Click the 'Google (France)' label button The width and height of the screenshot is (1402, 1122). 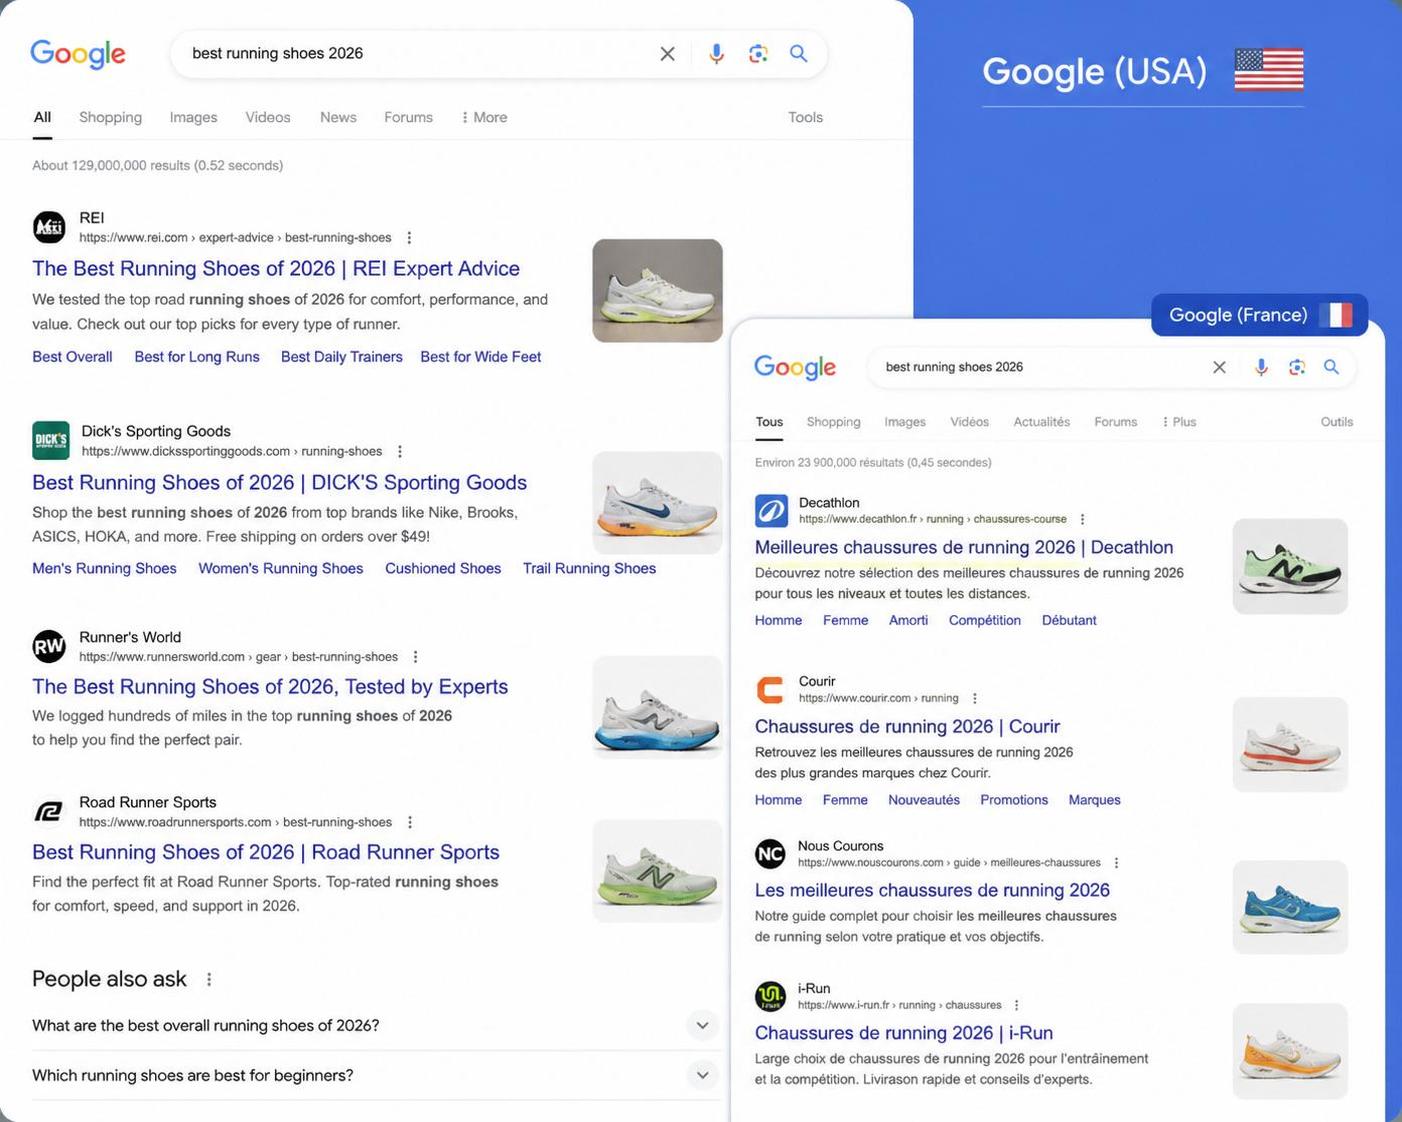pyautogui.click(x=1259, y=315)
